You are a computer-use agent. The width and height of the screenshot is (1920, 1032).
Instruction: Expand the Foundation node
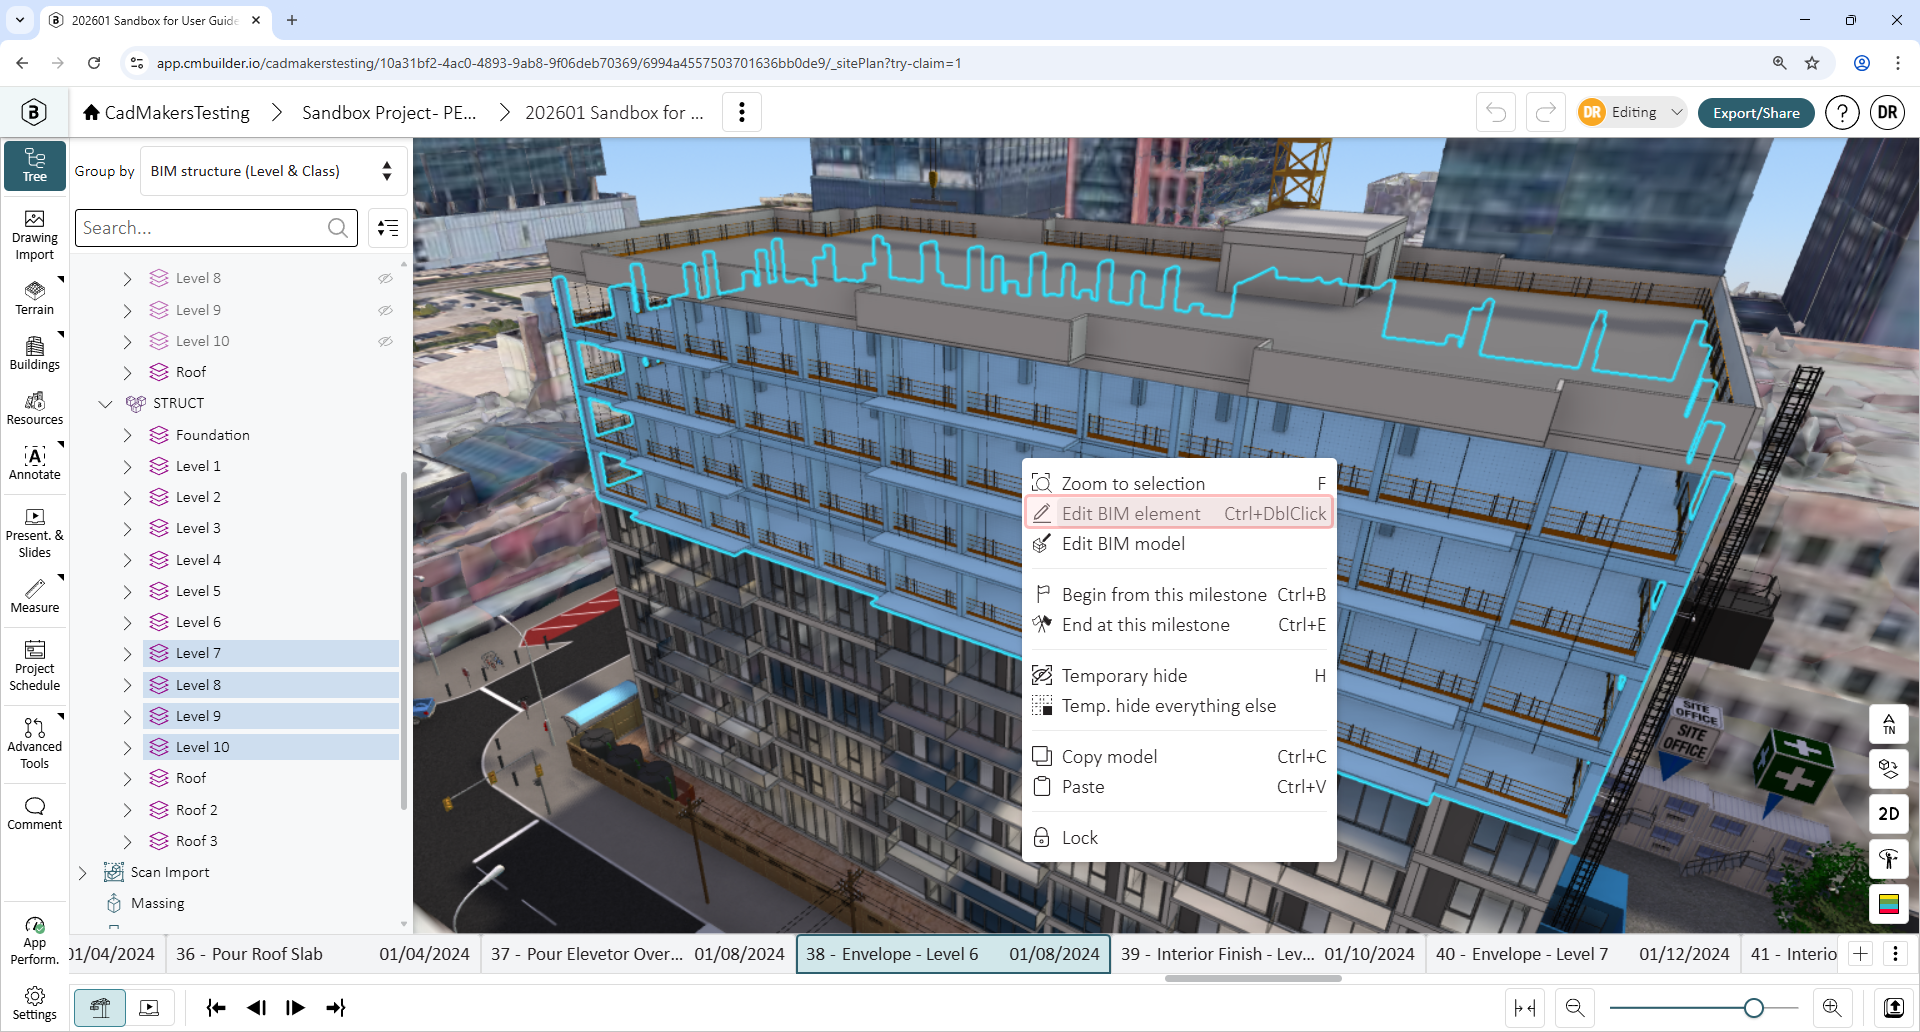[x=127, y=435]
